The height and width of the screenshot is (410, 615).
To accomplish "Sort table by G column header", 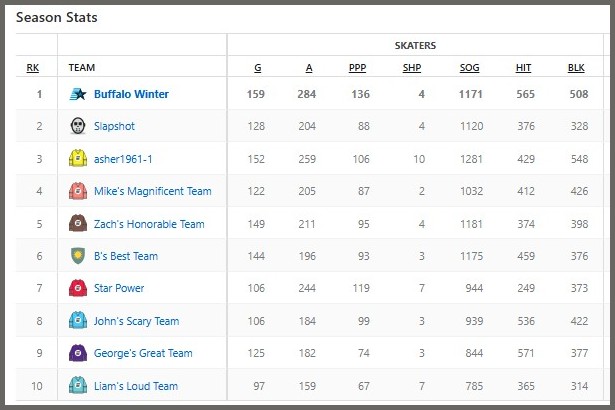I will pyautogui.click(x=257, y=68).
